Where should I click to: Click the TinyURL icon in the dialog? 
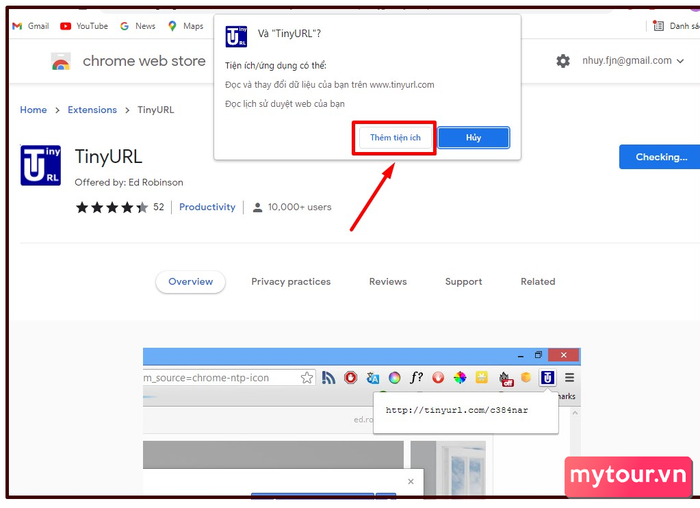pyautogui.click(x=236, y=37)
